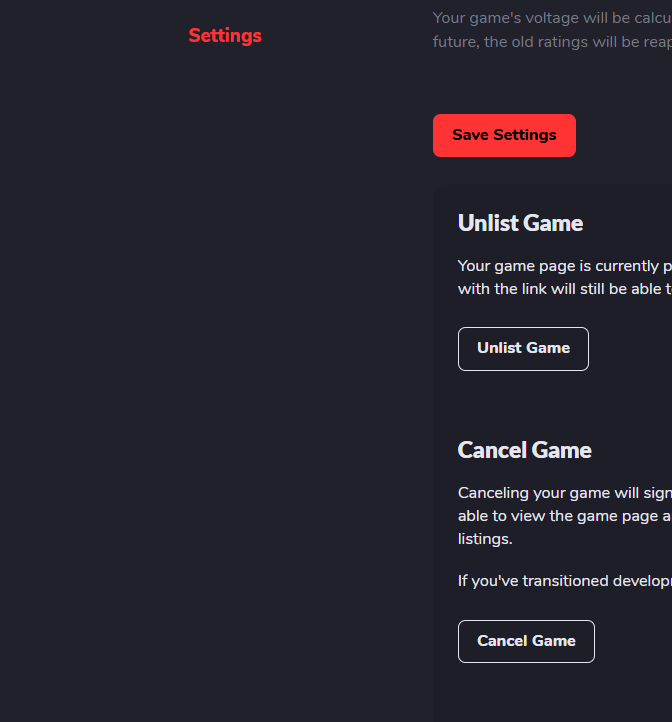672x722 pixels.
Task: Click the word 'listings.' in Cancel section
Action: tap(485, 539)
